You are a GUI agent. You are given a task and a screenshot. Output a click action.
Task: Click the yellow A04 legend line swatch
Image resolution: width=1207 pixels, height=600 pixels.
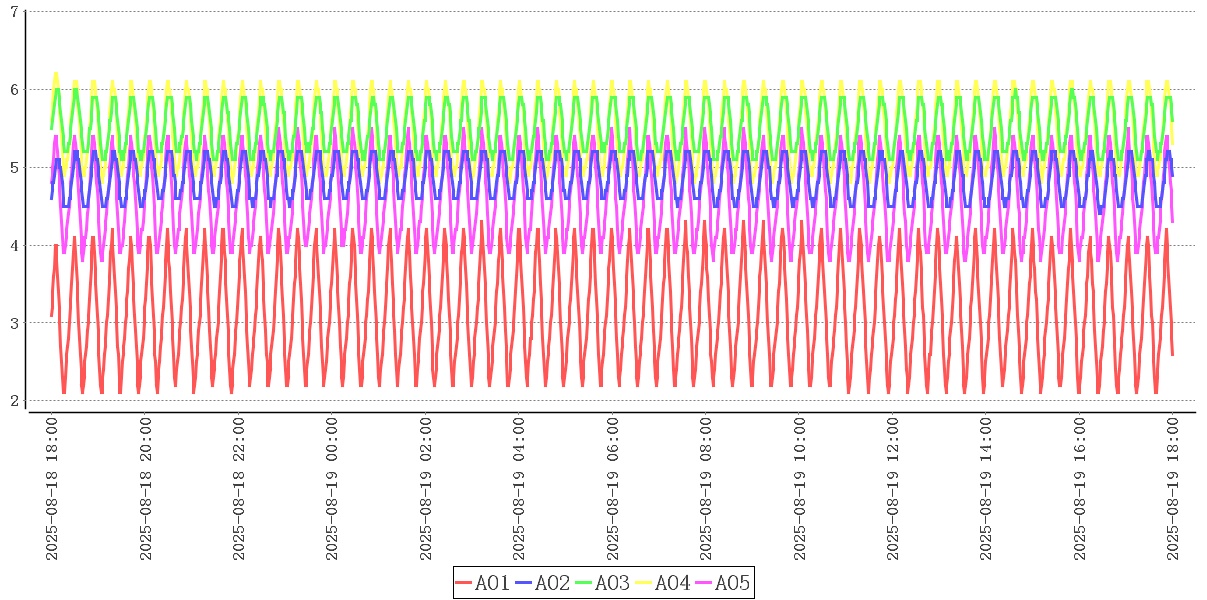(x=644, y=583)
